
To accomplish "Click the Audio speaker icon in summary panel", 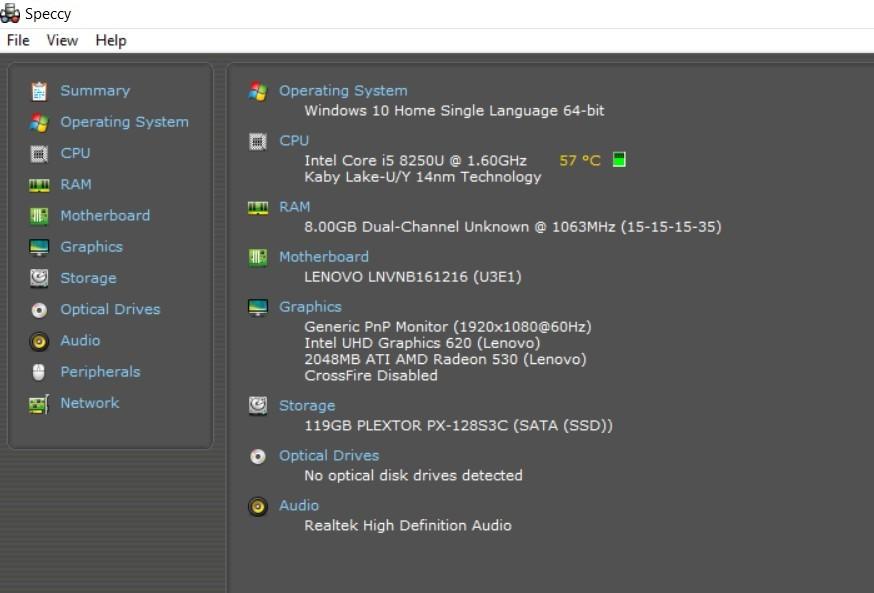I will click(x=258, y=507).
